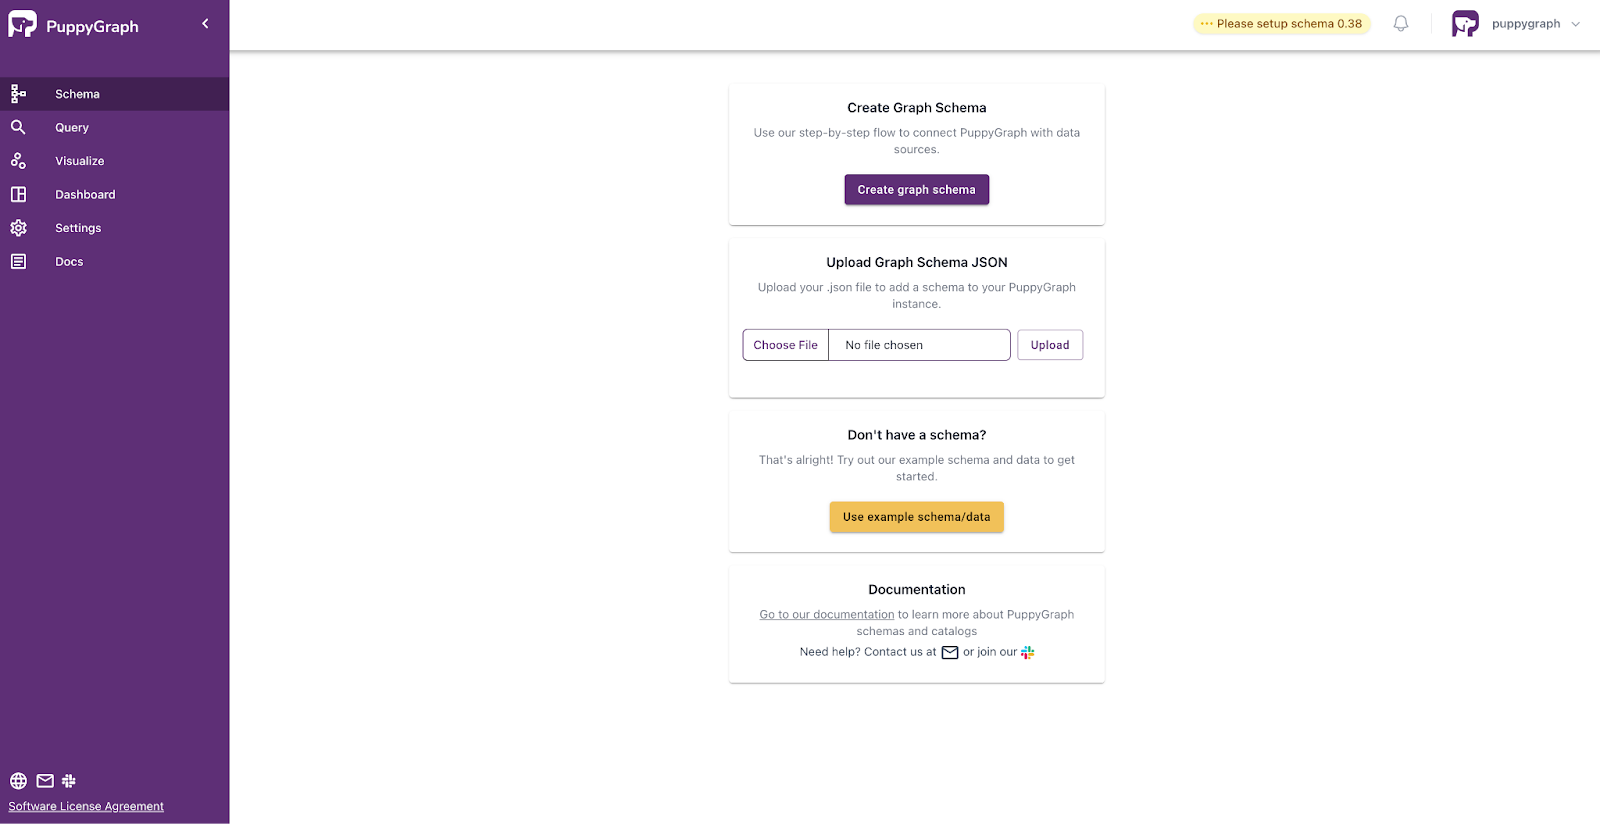Click the Choose File button
1600x824 pixels.
[x=785, y=345]
